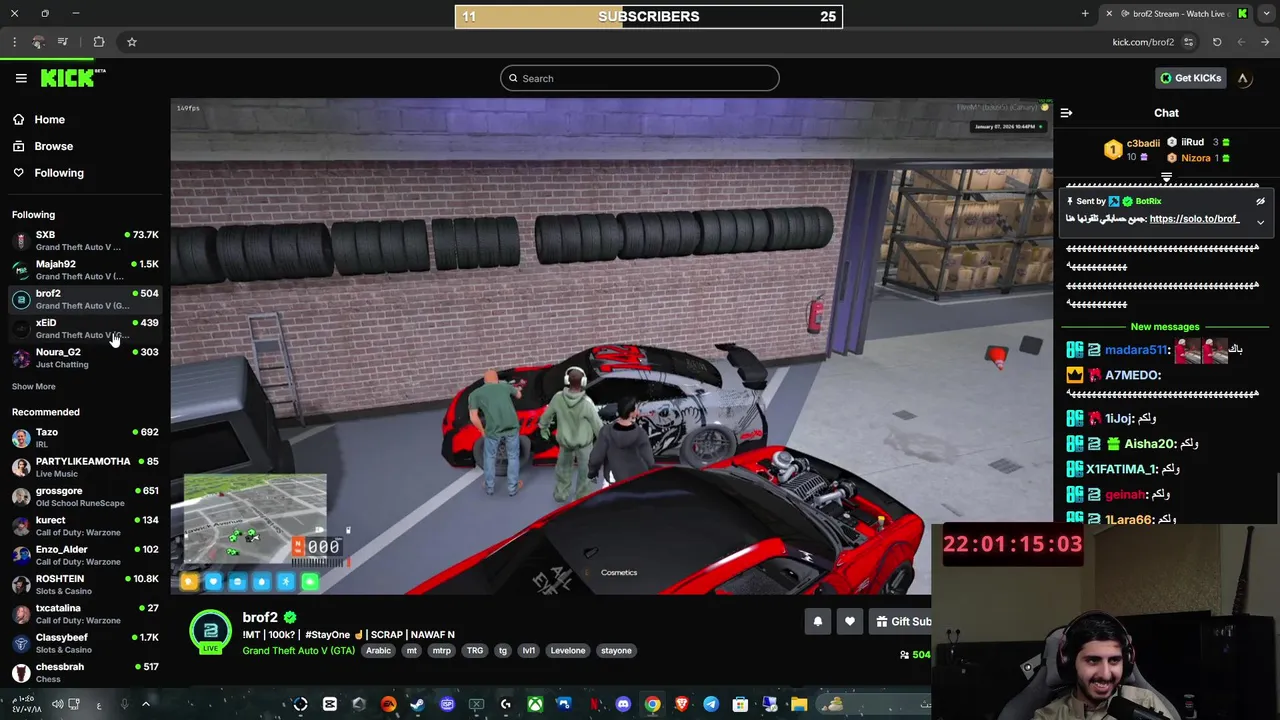This screenshot has width=1280, height=720.
Task: Expand the pinned message chevron
Action: pos(1260,222)
